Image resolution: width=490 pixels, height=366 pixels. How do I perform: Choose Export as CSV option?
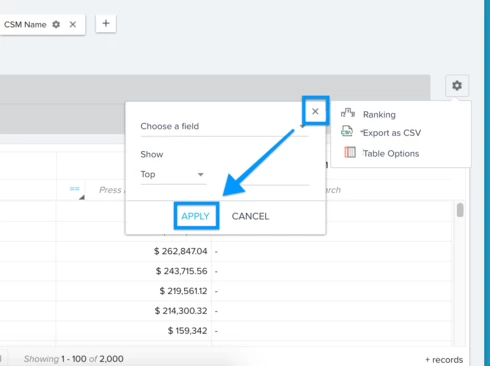click(x=392, y=133)
